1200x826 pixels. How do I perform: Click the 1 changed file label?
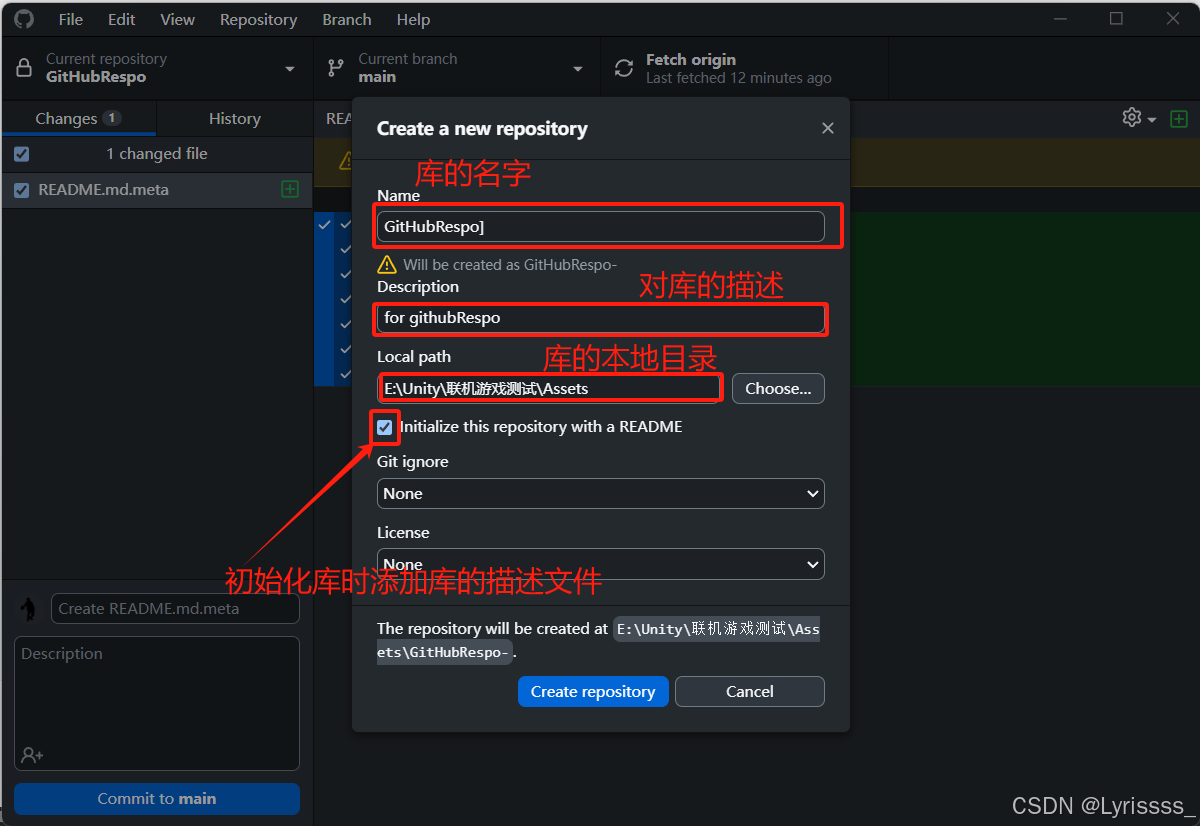pos(157,154)
